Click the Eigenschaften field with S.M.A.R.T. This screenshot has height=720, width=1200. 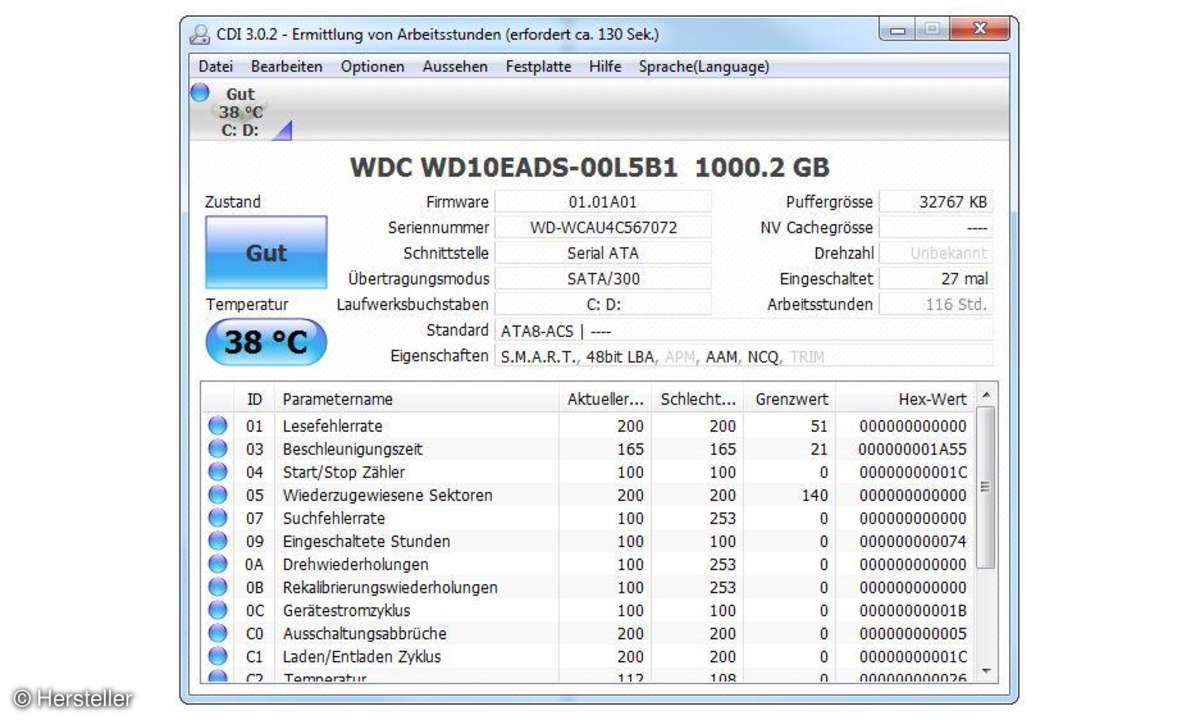(x=744, y=356)
